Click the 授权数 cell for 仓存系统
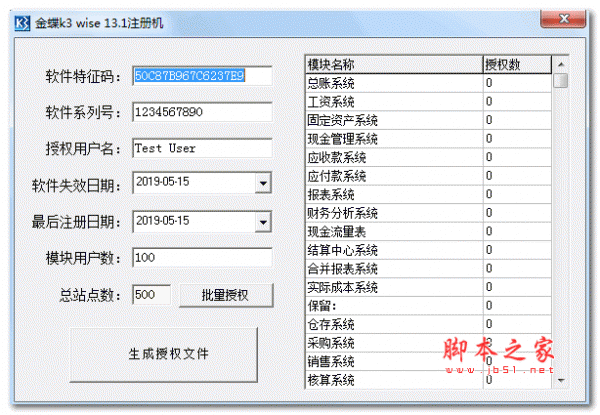 point(517,324)
